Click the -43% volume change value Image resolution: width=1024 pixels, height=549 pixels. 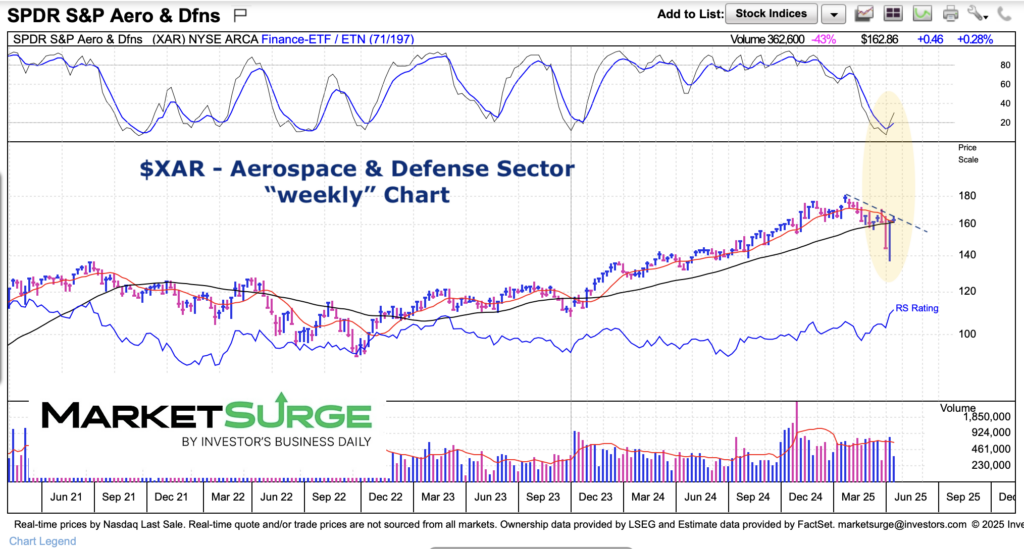pos(824,39)
